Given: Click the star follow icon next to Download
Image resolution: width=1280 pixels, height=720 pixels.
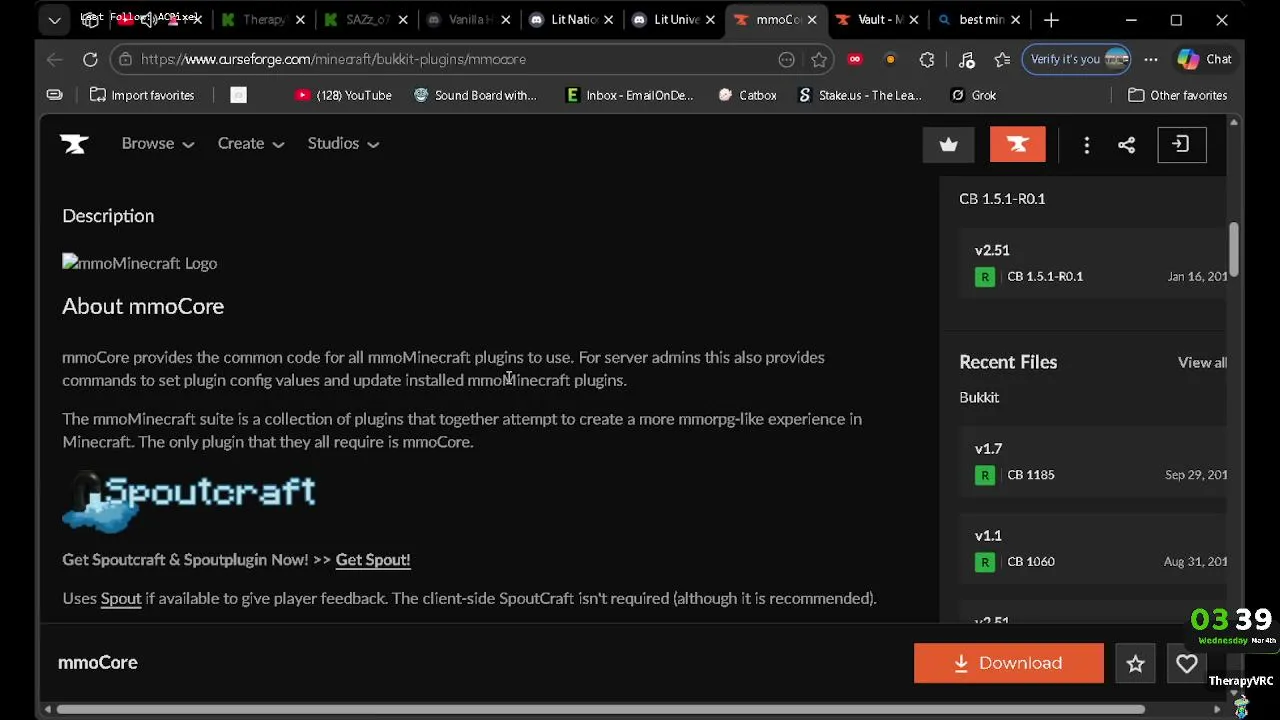Looking at the screenshot, I should click(1135, 663).
